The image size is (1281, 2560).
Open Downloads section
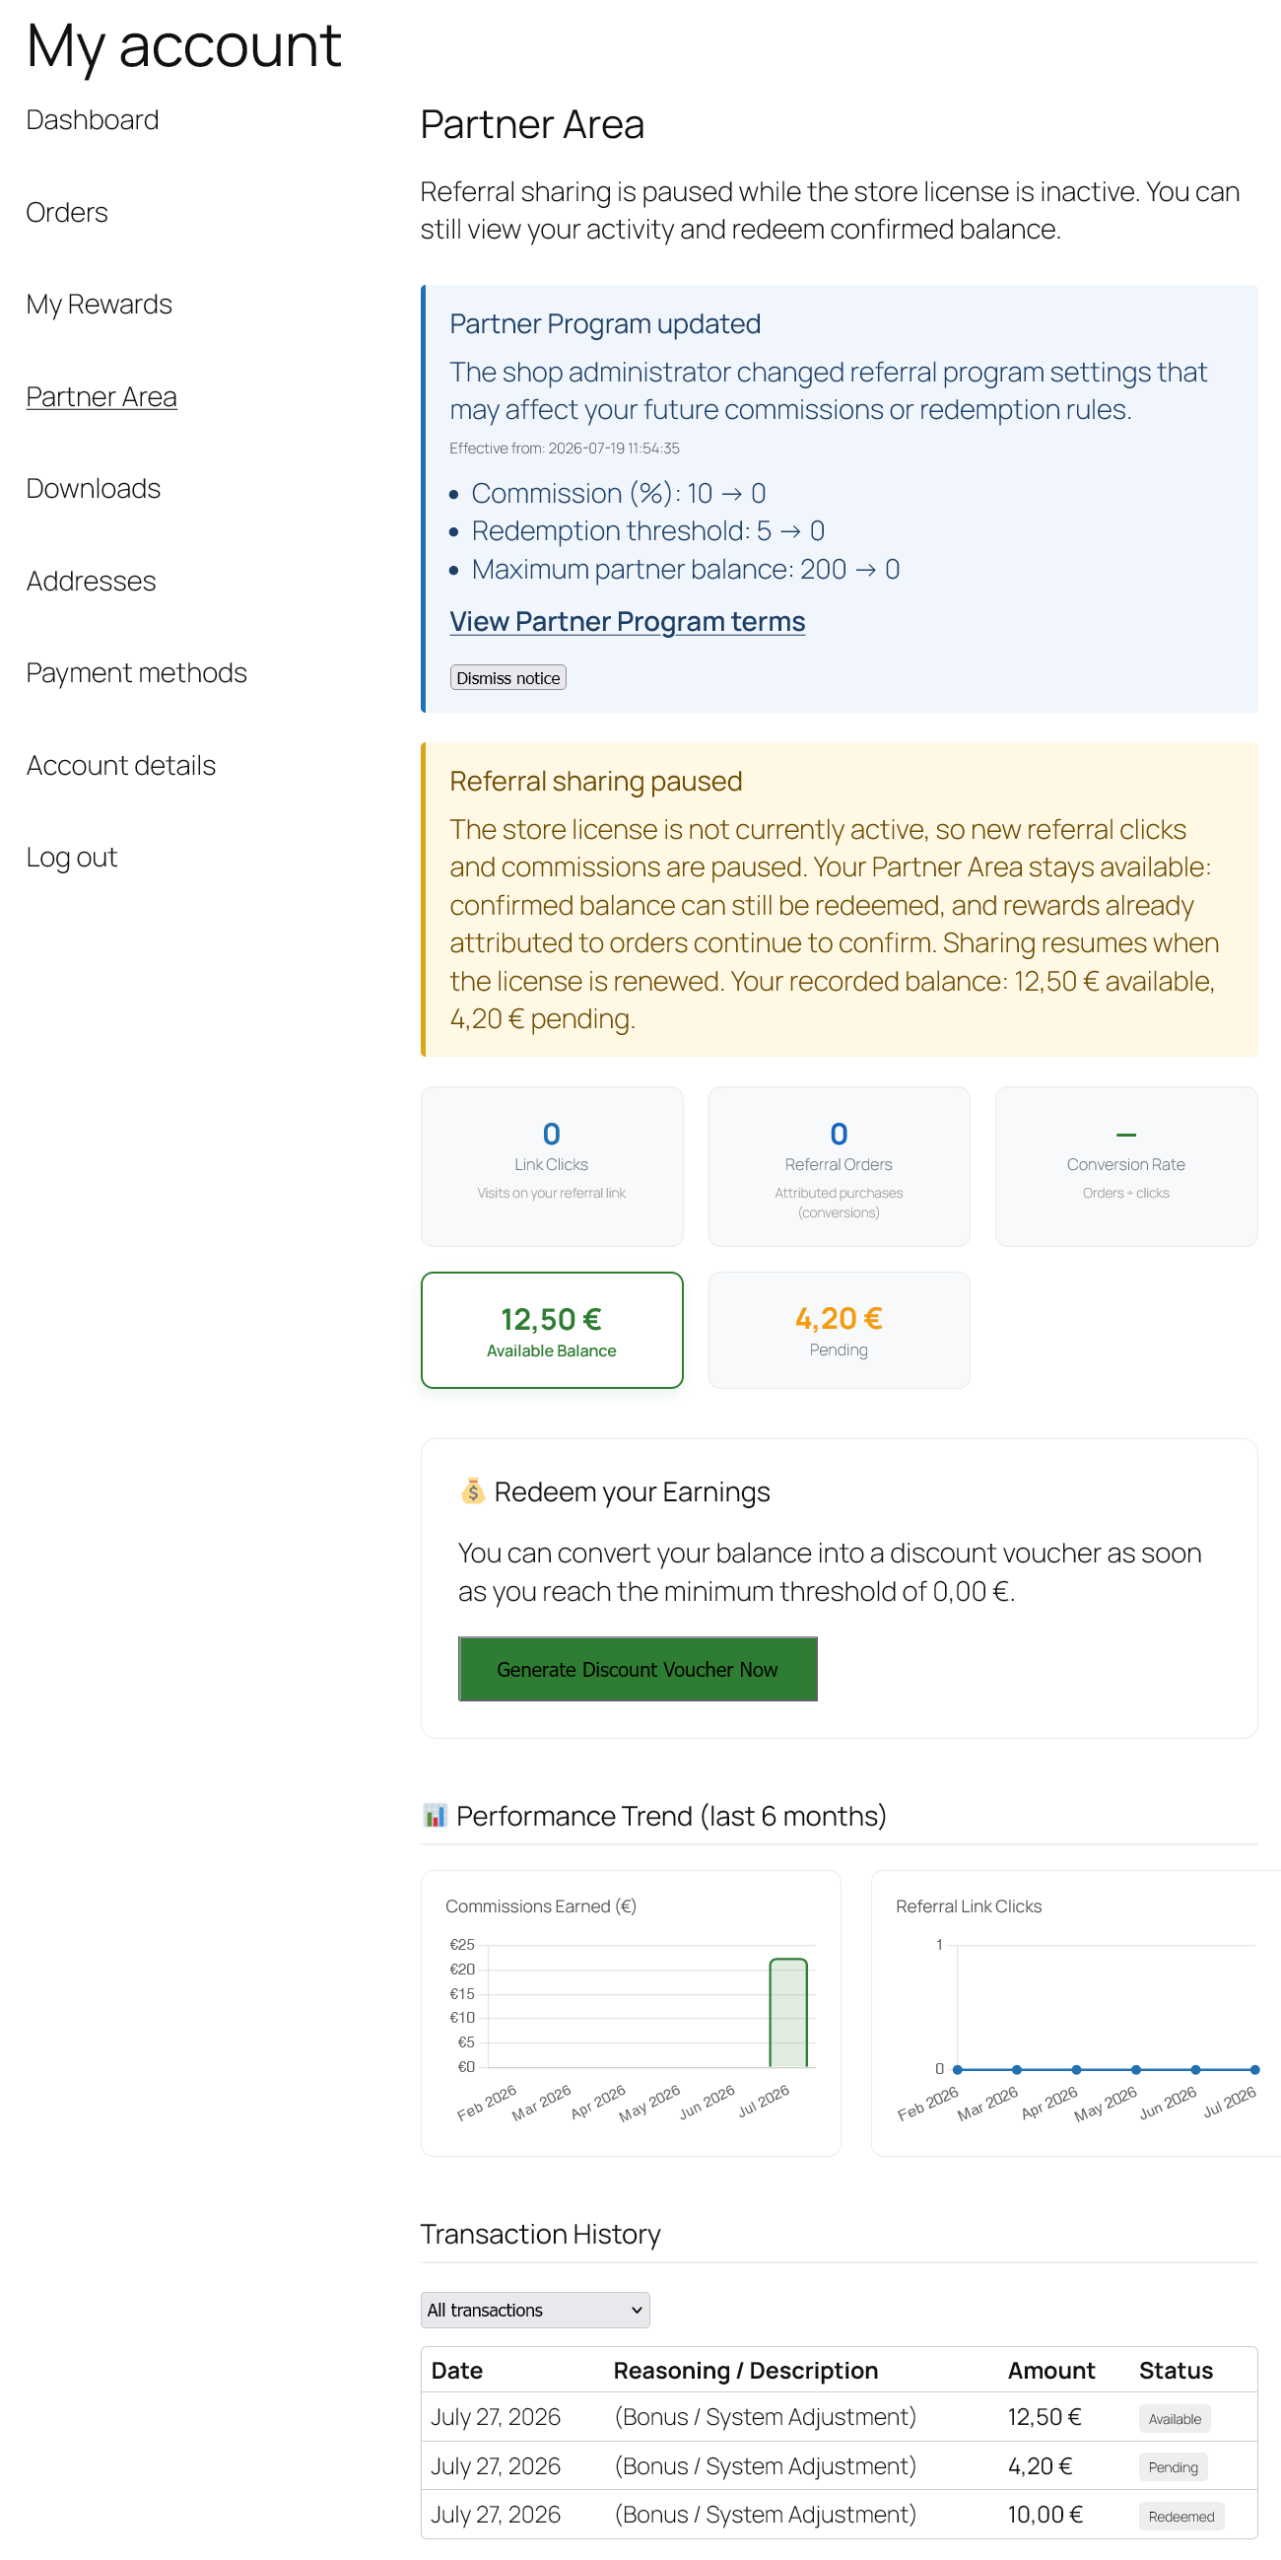coord(93,488)
